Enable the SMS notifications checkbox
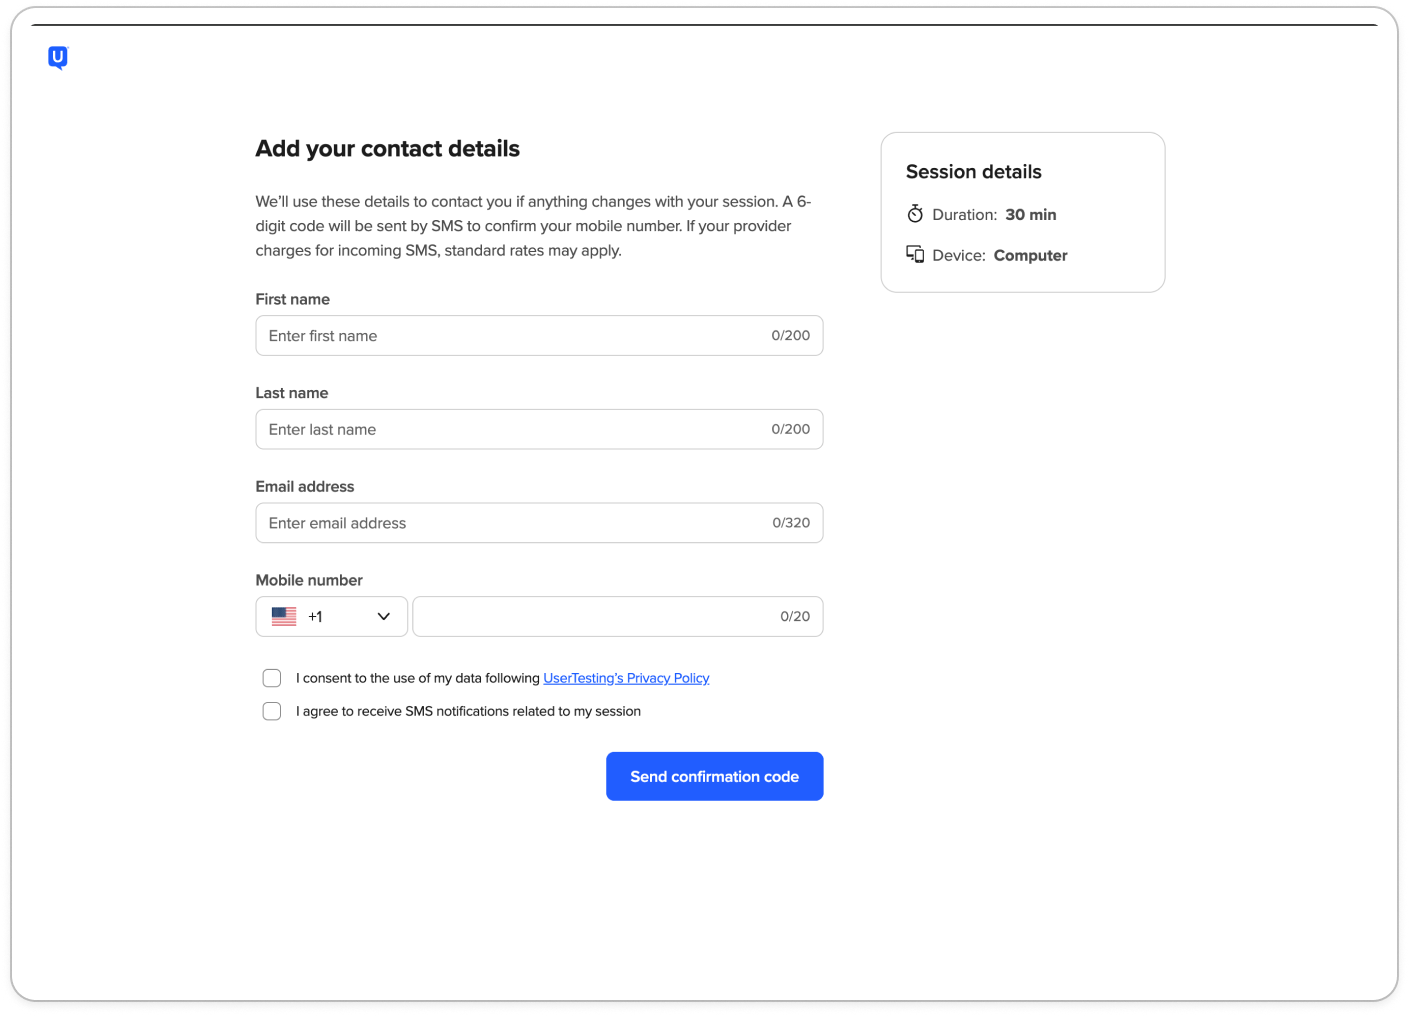This screenshot has width=1409, height=1016. (x=272, y=711)
